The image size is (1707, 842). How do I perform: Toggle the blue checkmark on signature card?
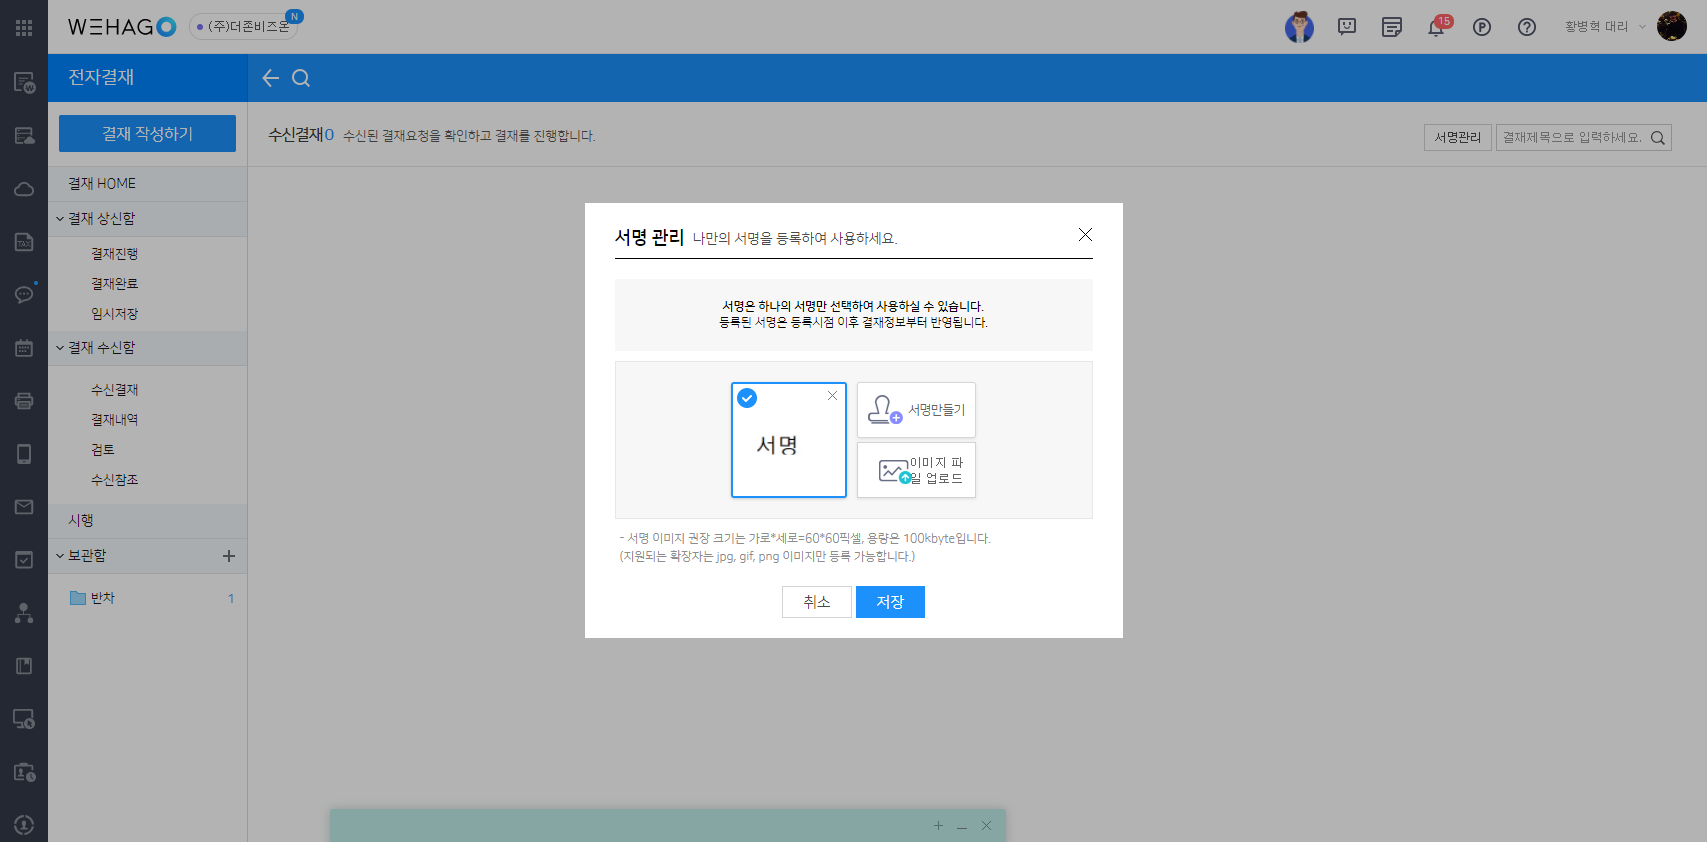[x=747, y=398]
